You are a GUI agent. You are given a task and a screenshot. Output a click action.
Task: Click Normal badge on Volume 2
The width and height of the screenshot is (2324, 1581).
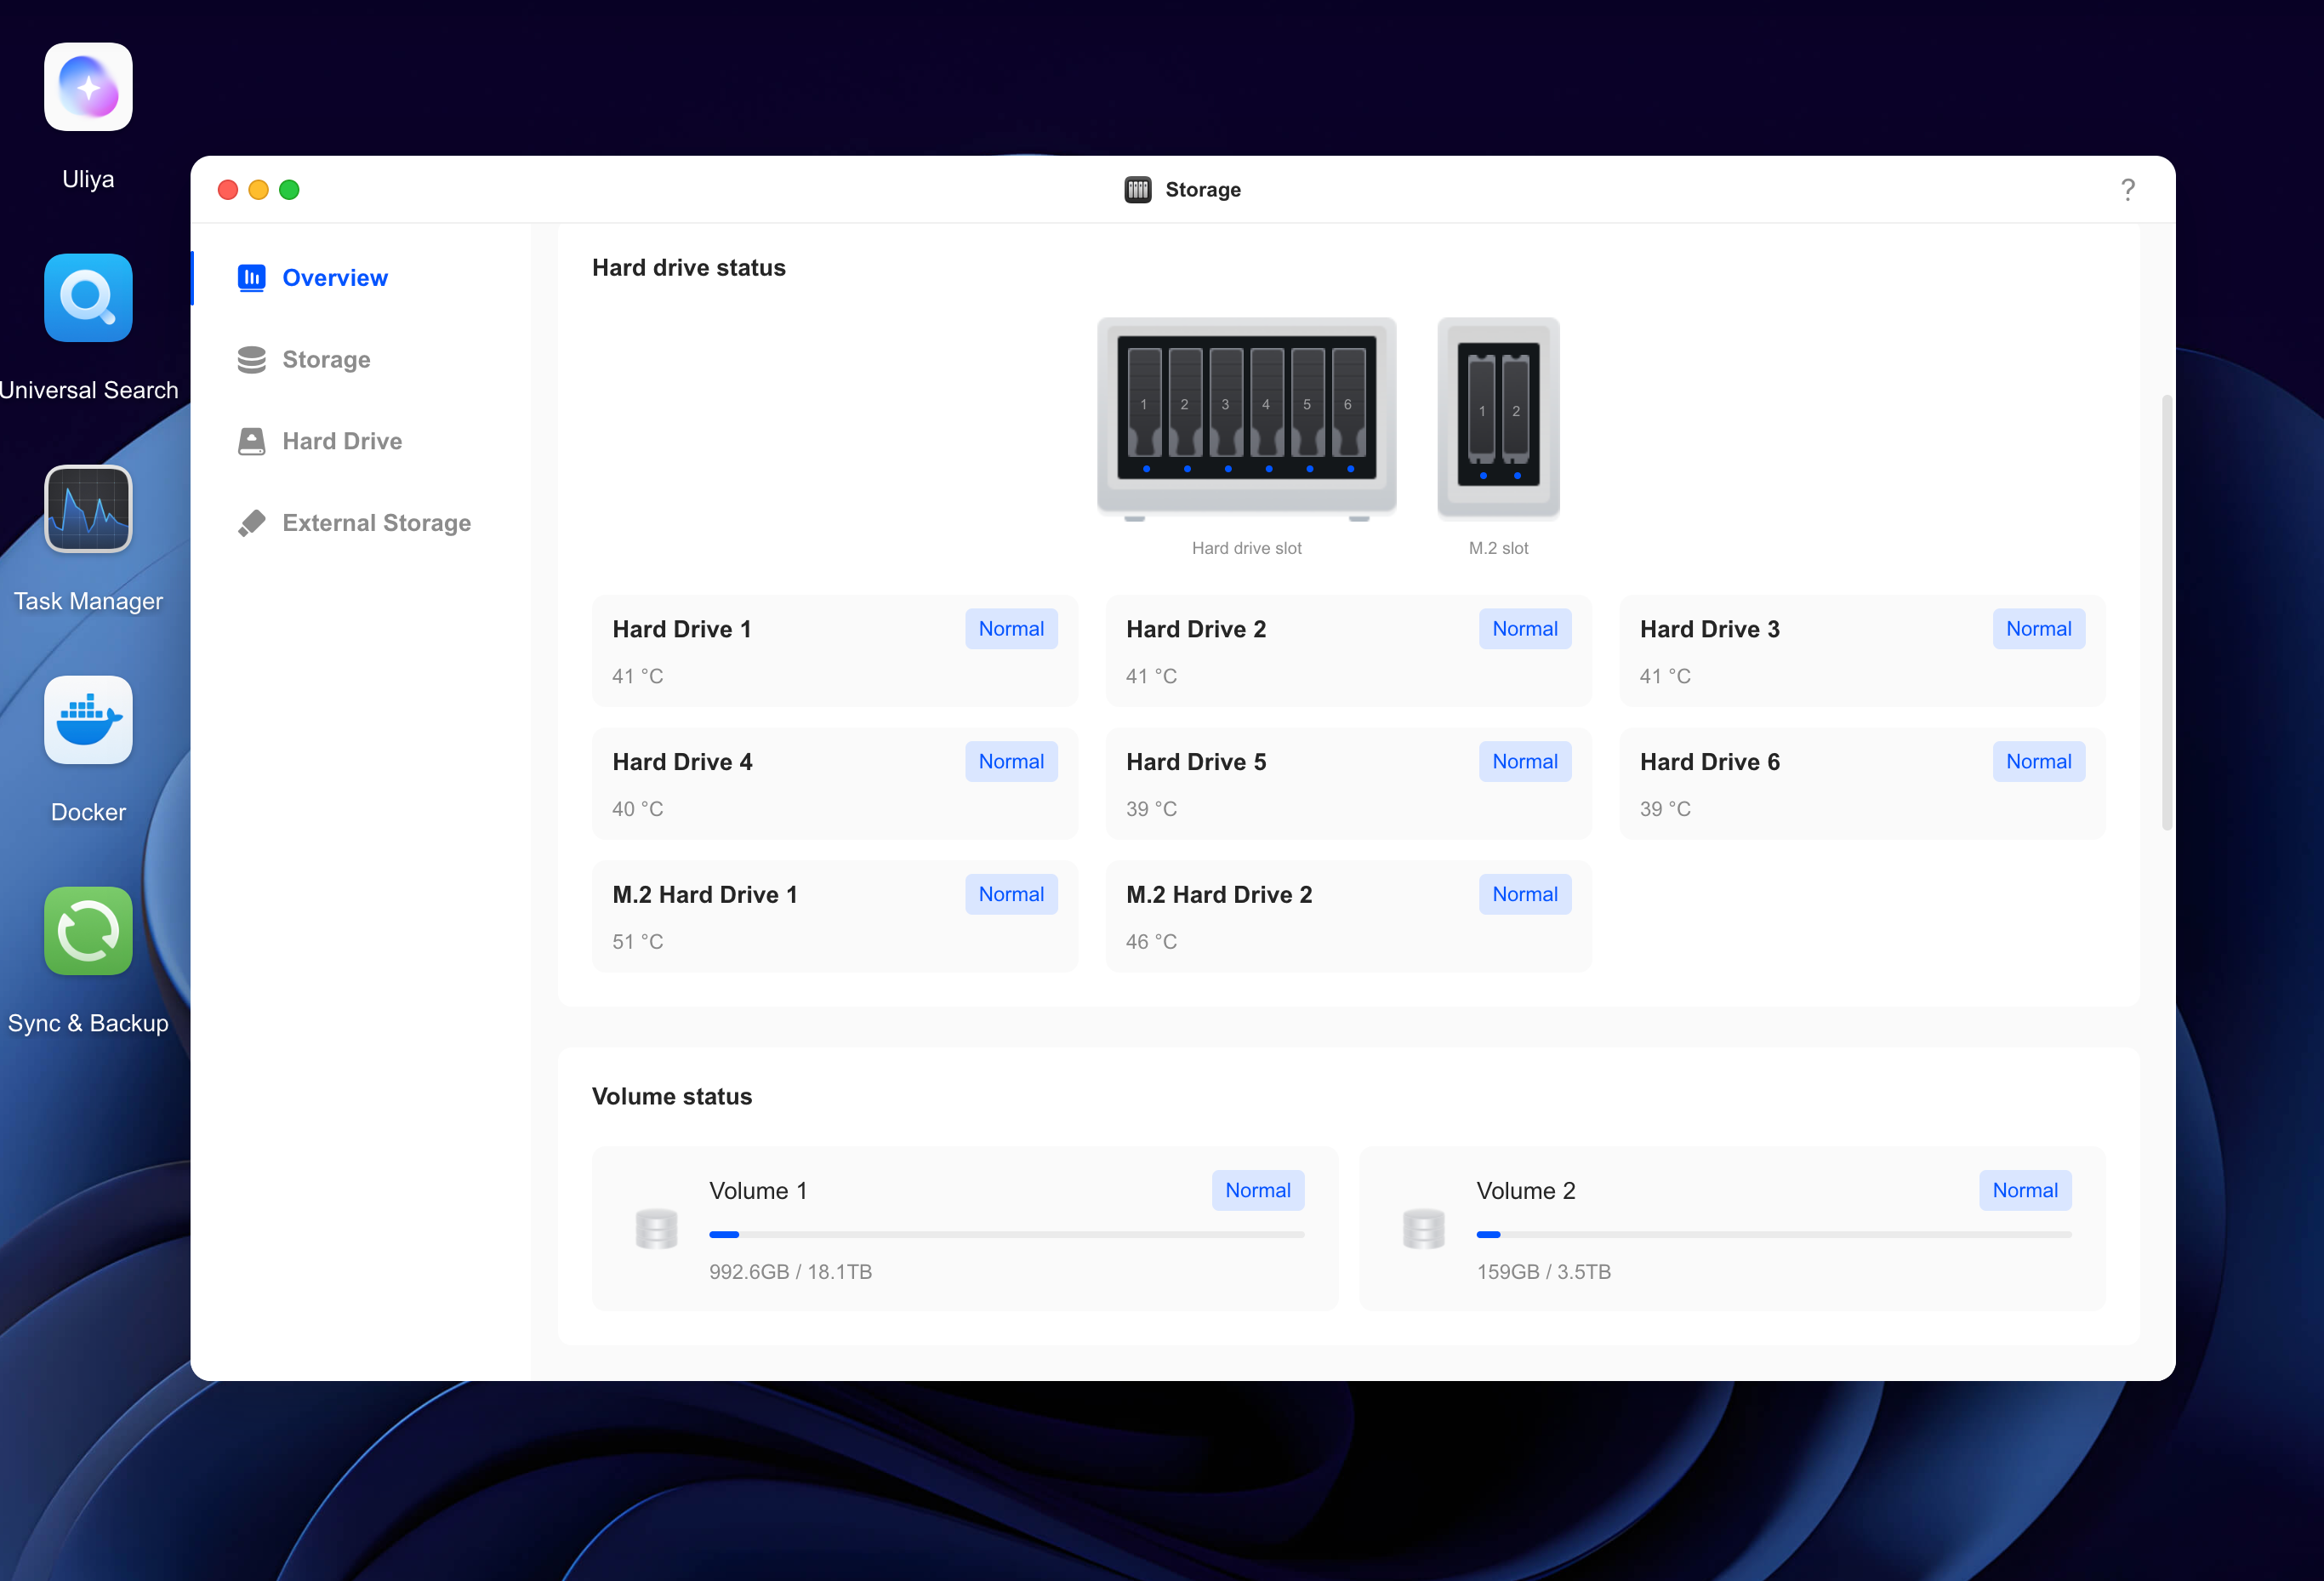tap(2025, 1191)
